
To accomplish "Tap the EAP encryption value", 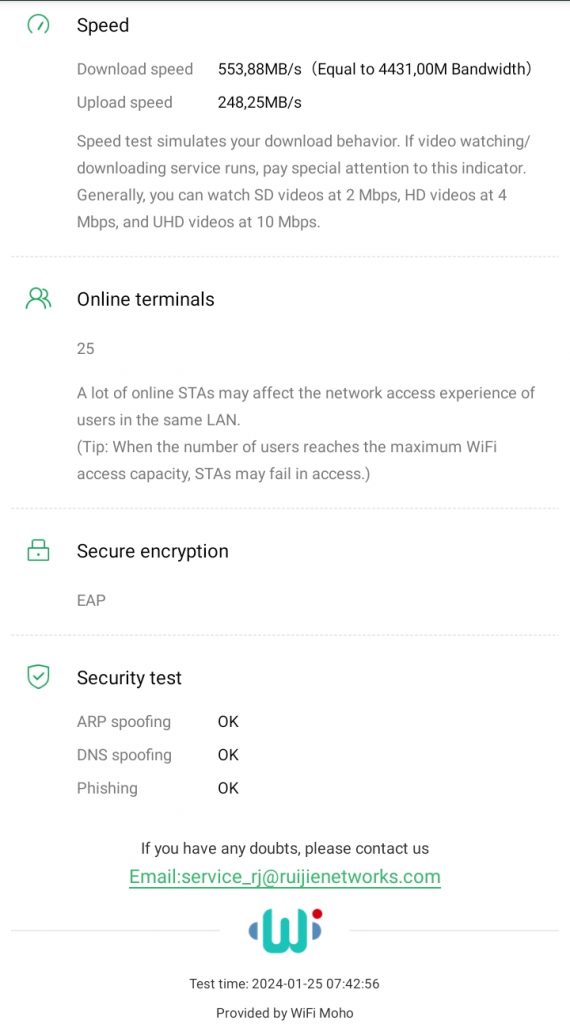I will (x=91, y=600).
